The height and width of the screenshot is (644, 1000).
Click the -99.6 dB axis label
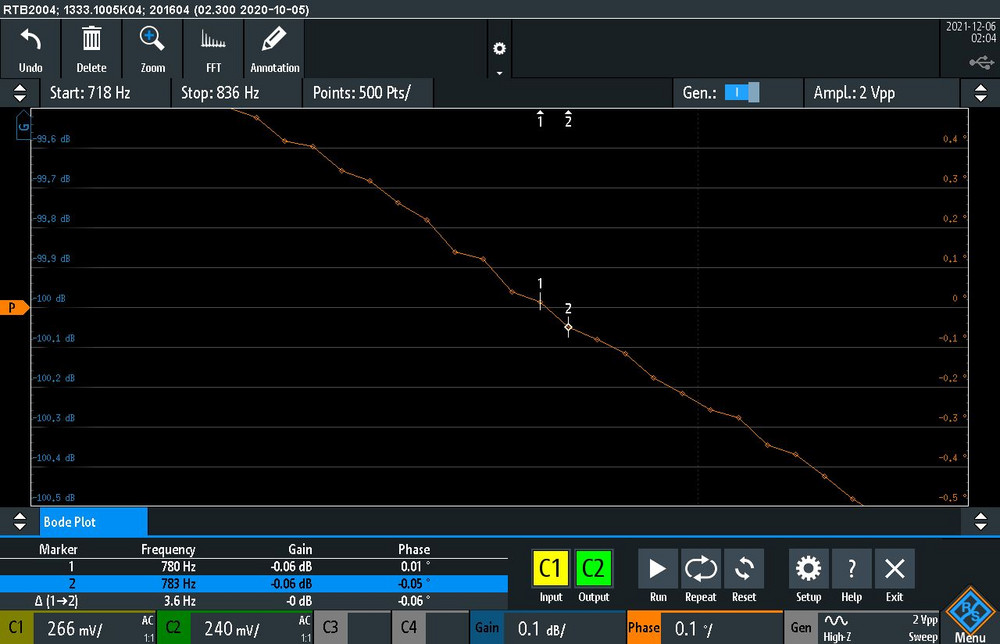click(x=52, y=139)
